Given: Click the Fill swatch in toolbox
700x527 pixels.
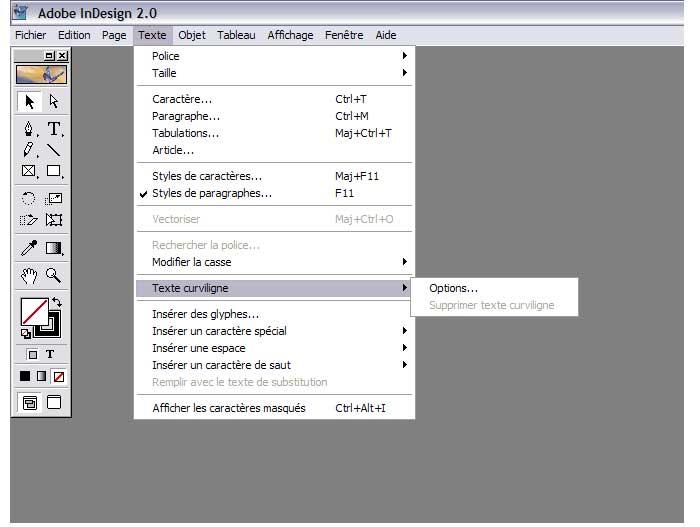Looking at the screenshot, I should pyautogui.click(x=34, y=312).
